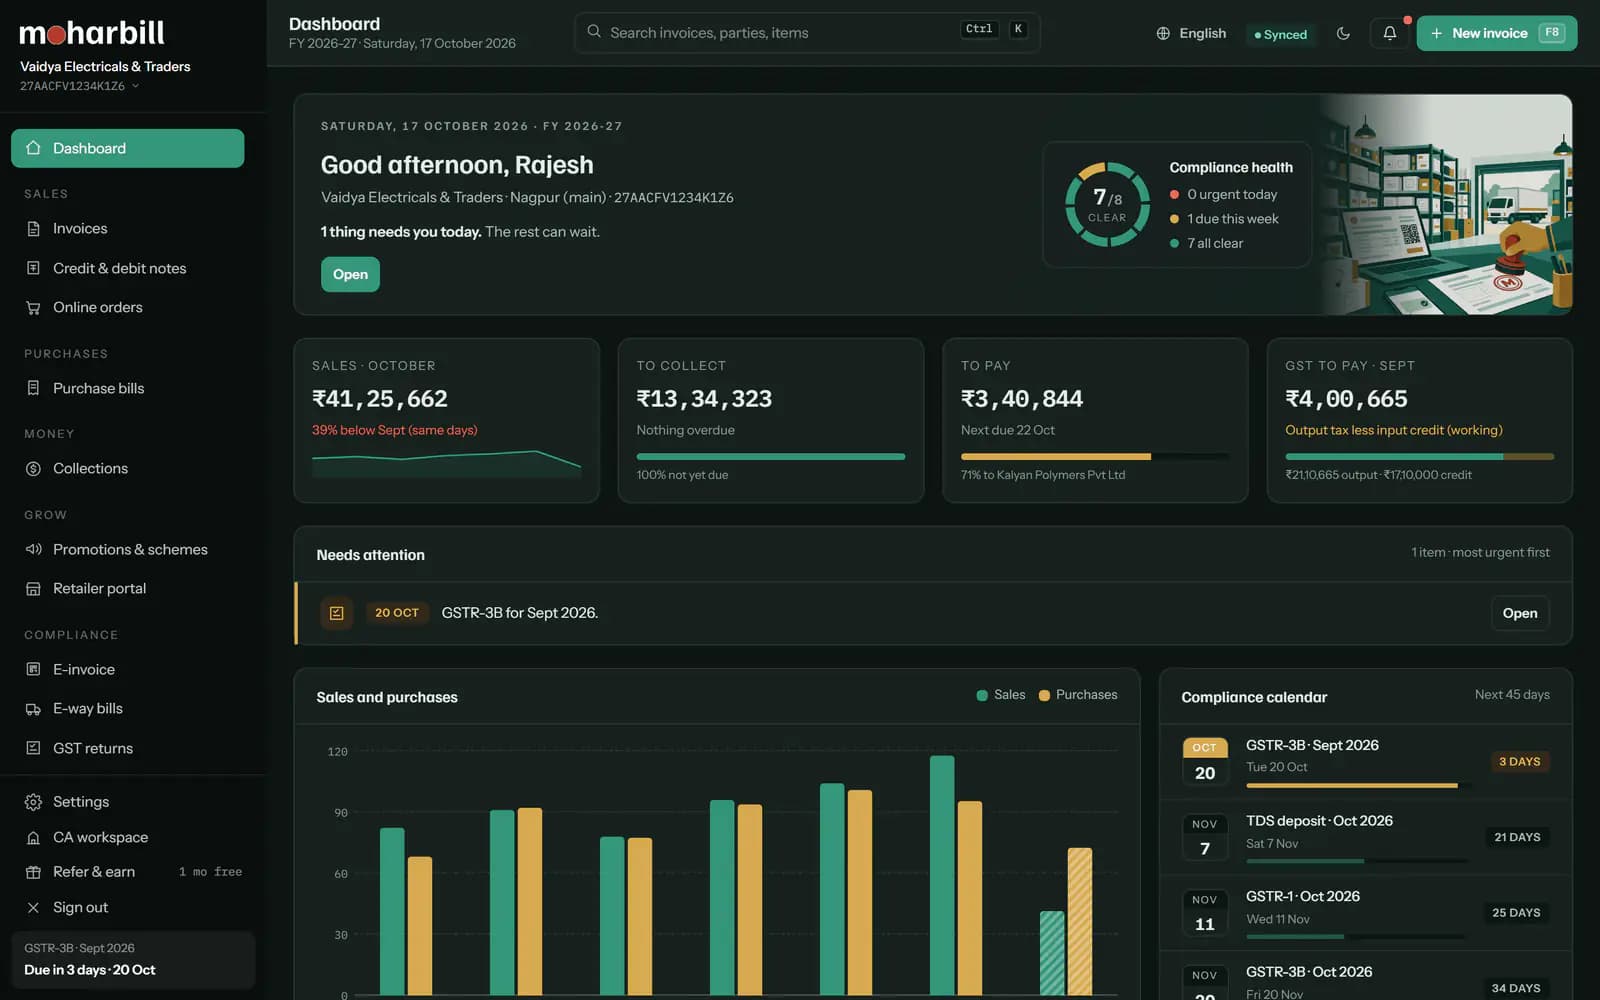Go to Dashboard in sidebar
Image resolution: width=1600 pixels, height=1000 pixels.
click(127, 148)
